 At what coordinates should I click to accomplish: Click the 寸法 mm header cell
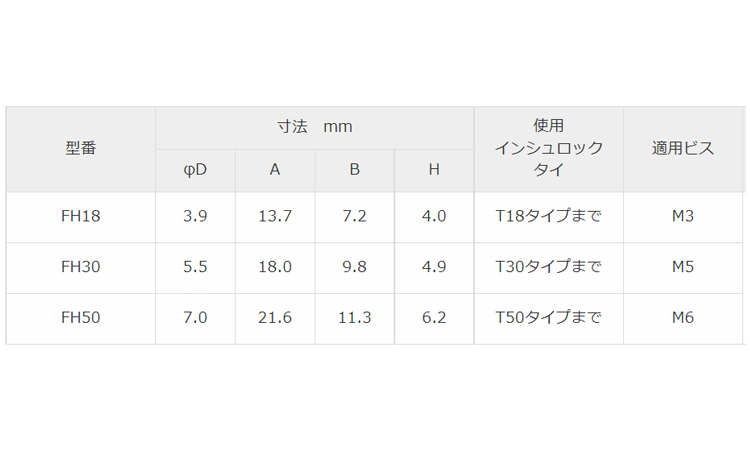(x=315, y=128)
